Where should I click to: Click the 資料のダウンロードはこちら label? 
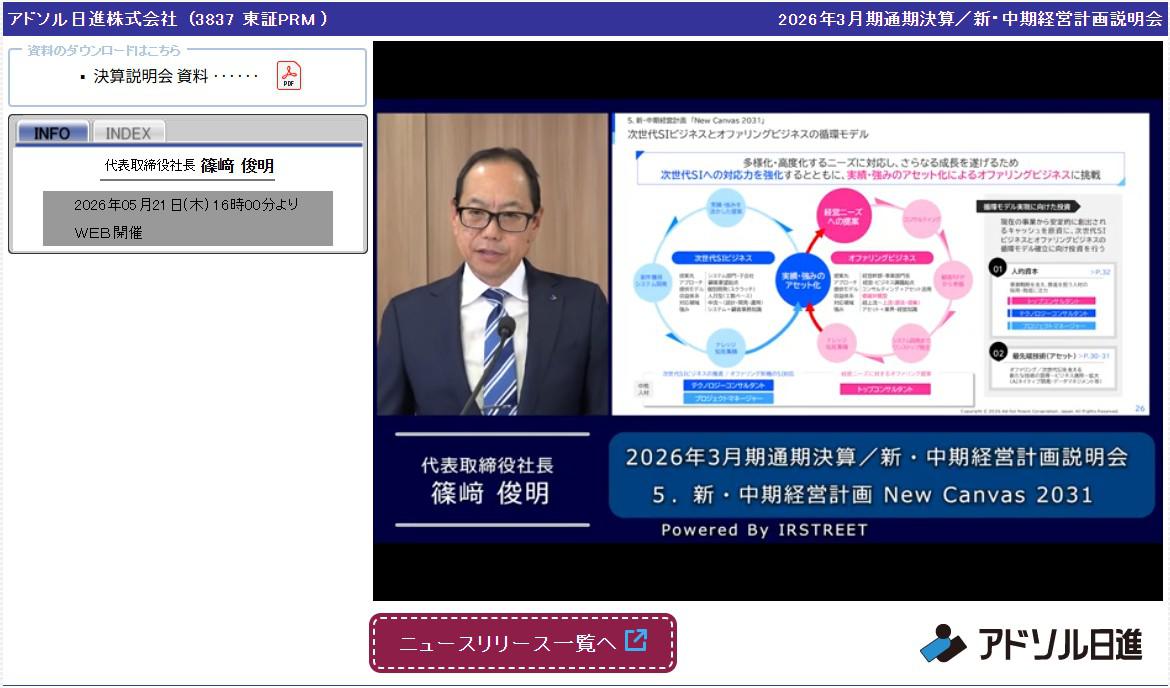(104, 50)
